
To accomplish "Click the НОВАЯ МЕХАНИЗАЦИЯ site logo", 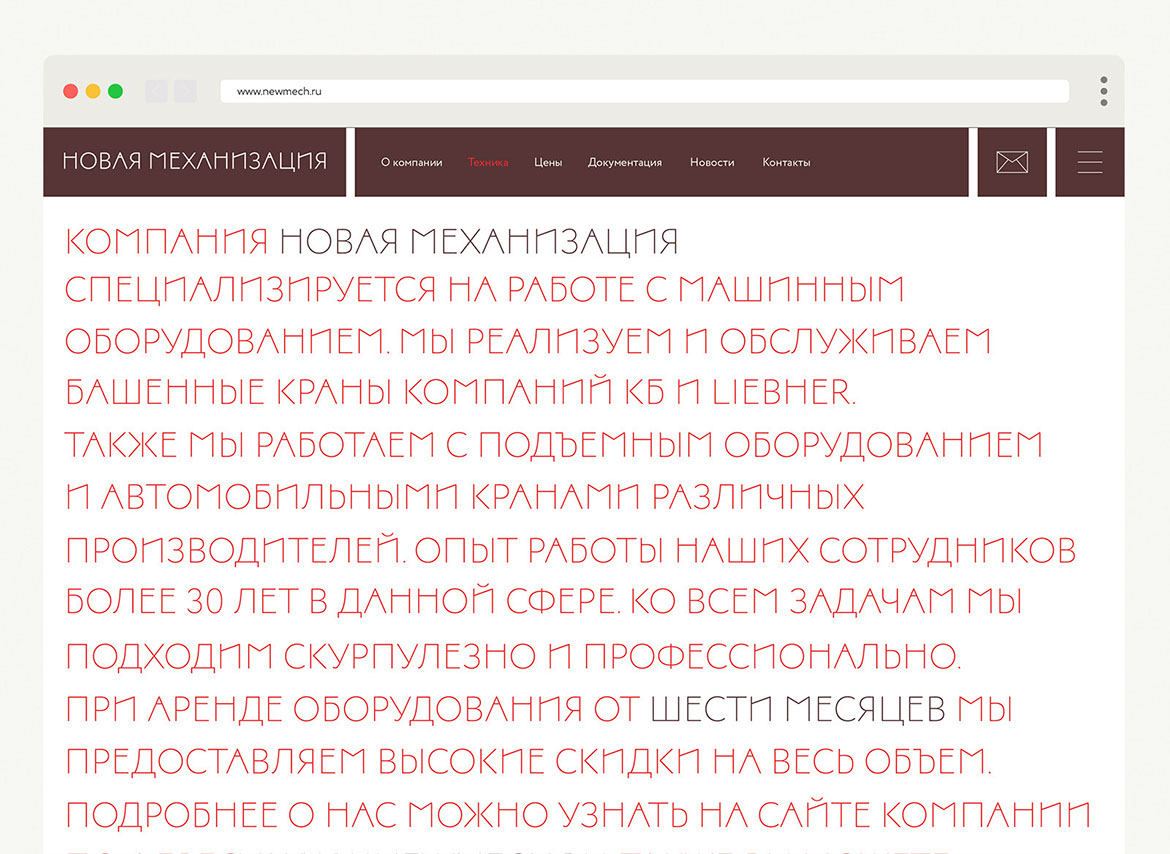I will [x=195, y=161].
